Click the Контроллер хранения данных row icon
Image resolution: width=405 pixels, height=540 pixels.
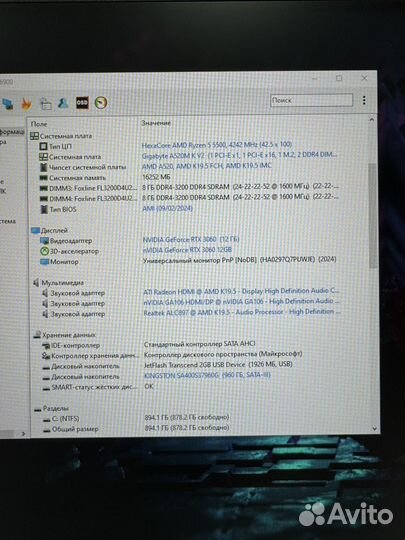pos(46,356)
